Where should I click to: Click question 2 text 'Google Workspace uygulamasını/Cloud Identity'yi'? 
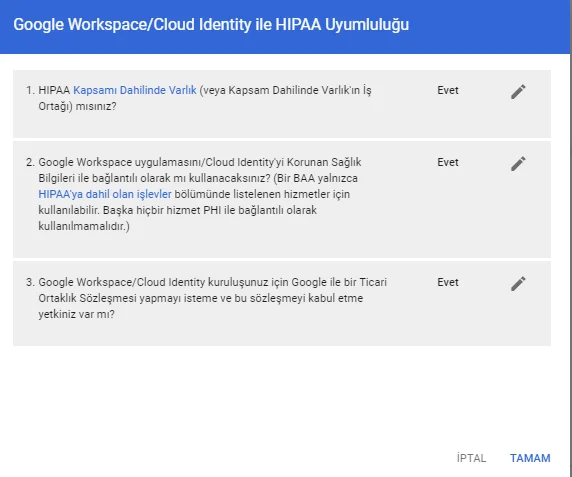click(x=161, y=162)
